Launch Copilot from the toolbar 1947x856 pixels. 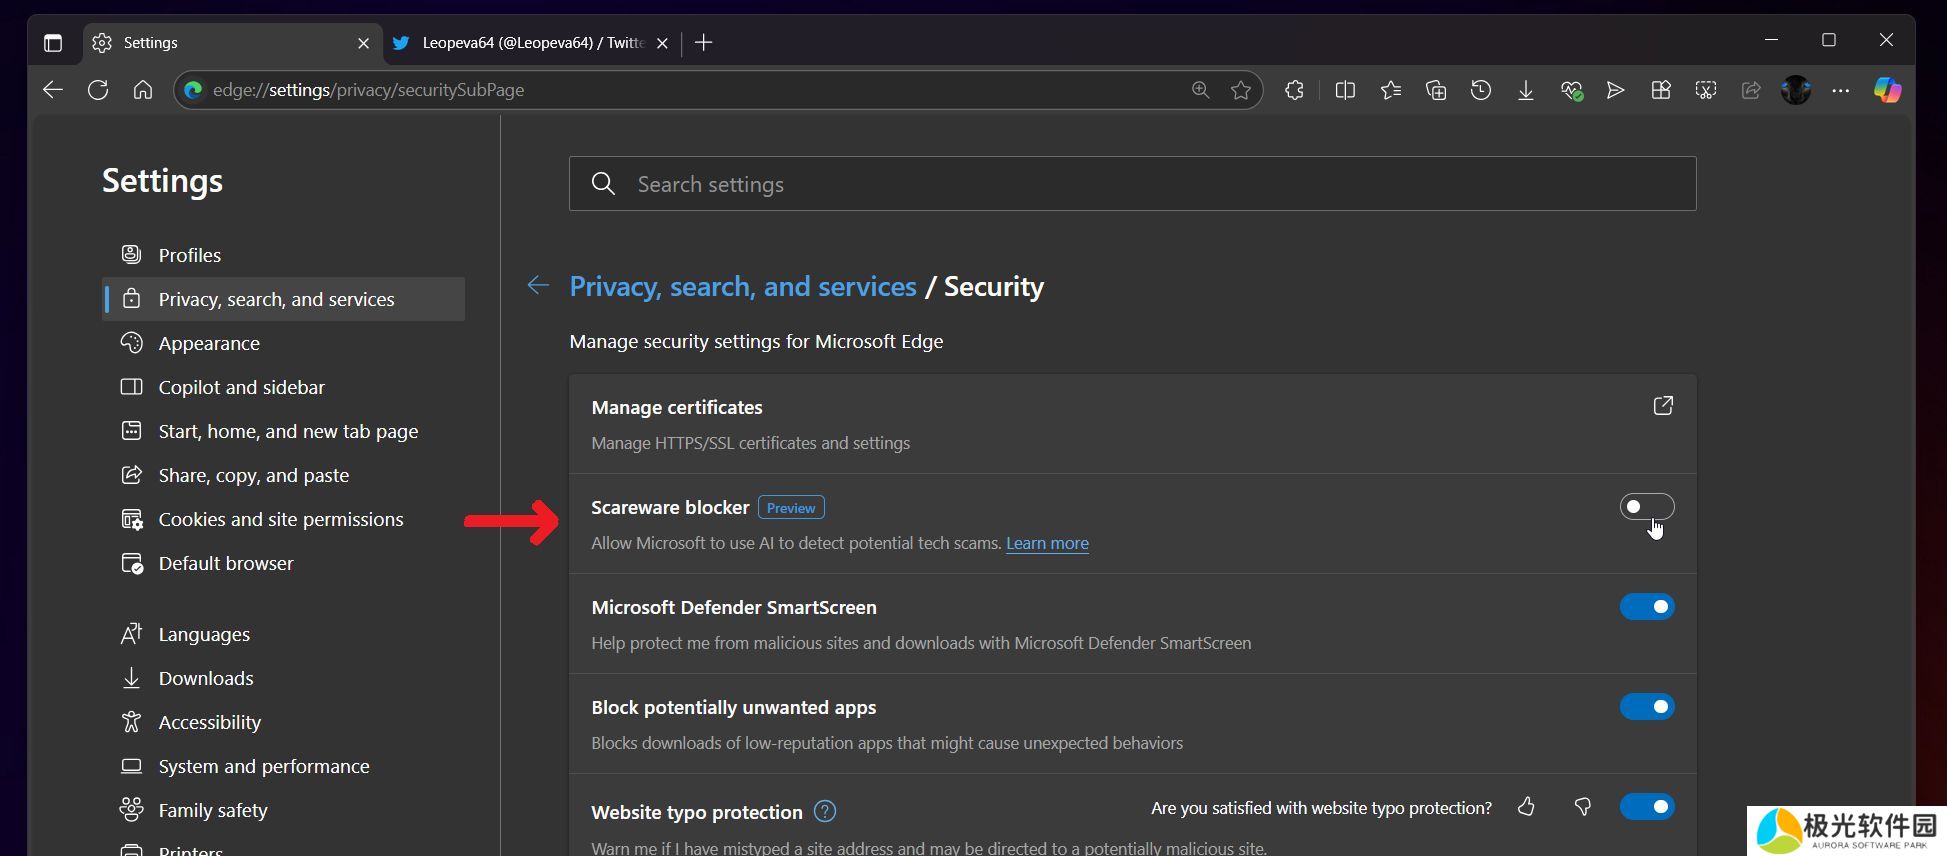[1887, 90]
